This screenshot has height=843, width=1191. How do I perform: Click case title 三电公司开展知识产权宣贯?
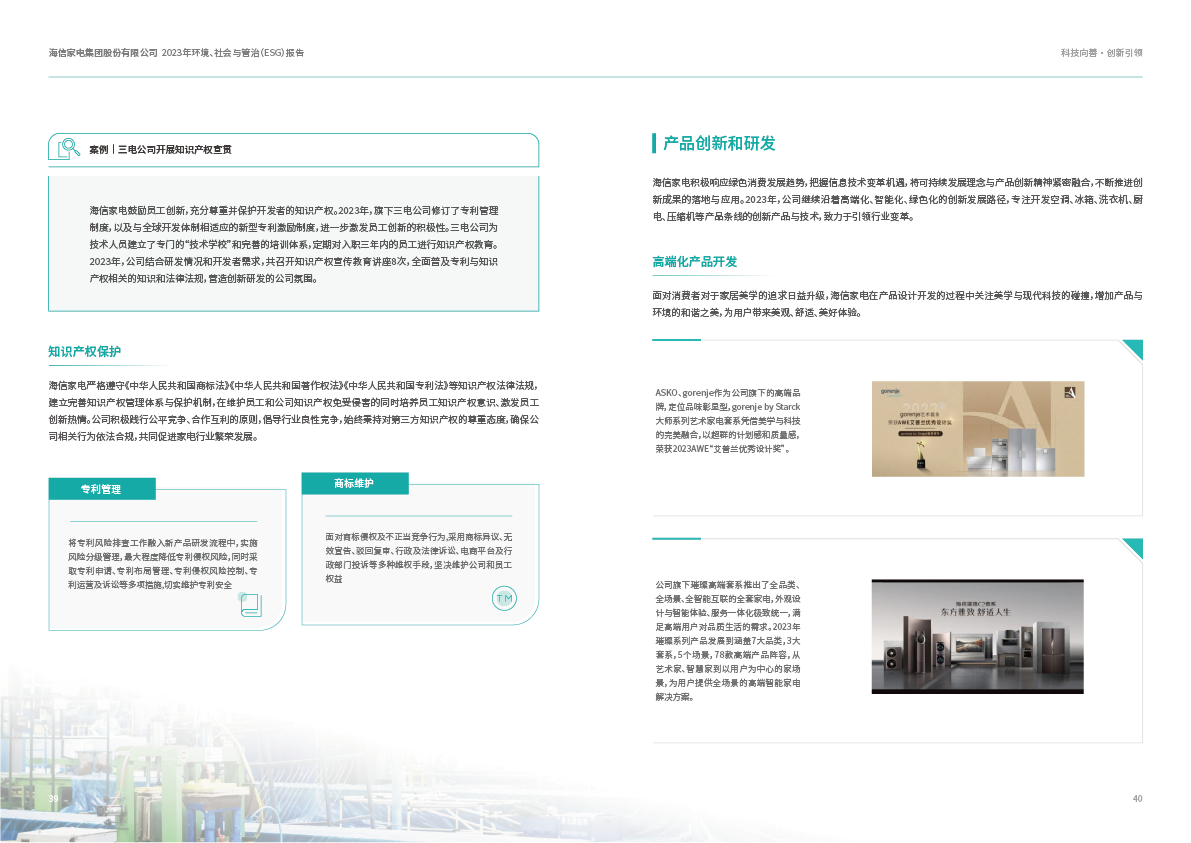(x=174, y=149)
